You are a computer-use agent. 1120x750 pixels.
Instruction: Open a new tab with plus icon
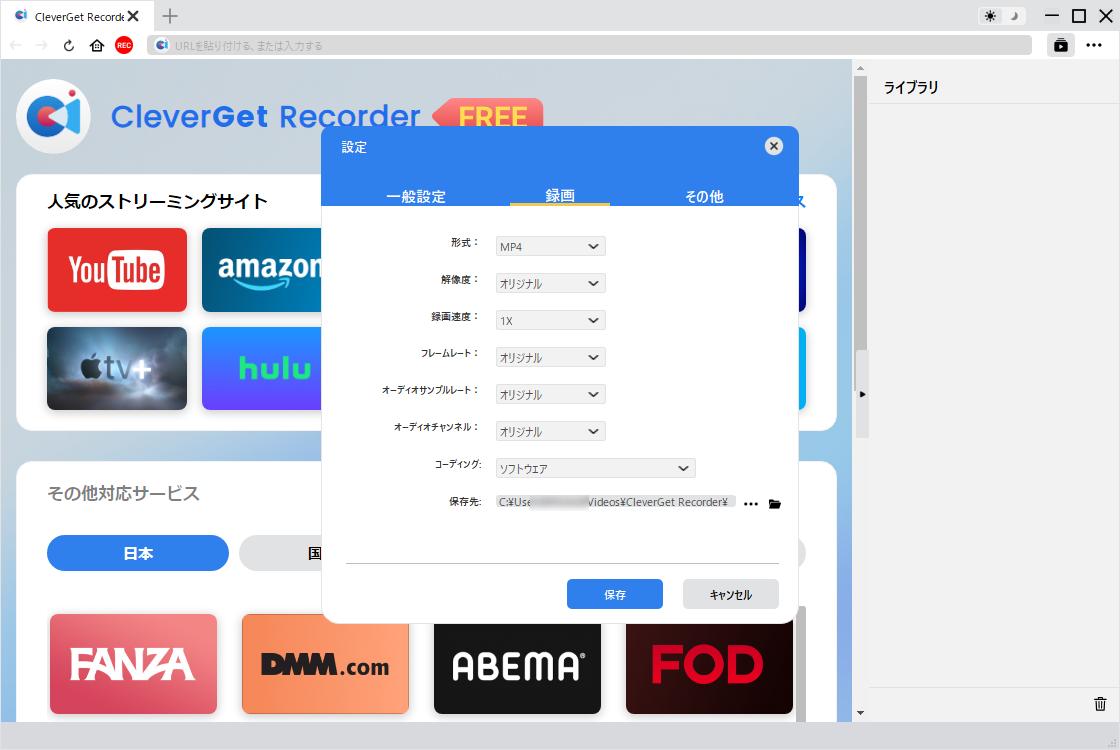pos(170,16)
